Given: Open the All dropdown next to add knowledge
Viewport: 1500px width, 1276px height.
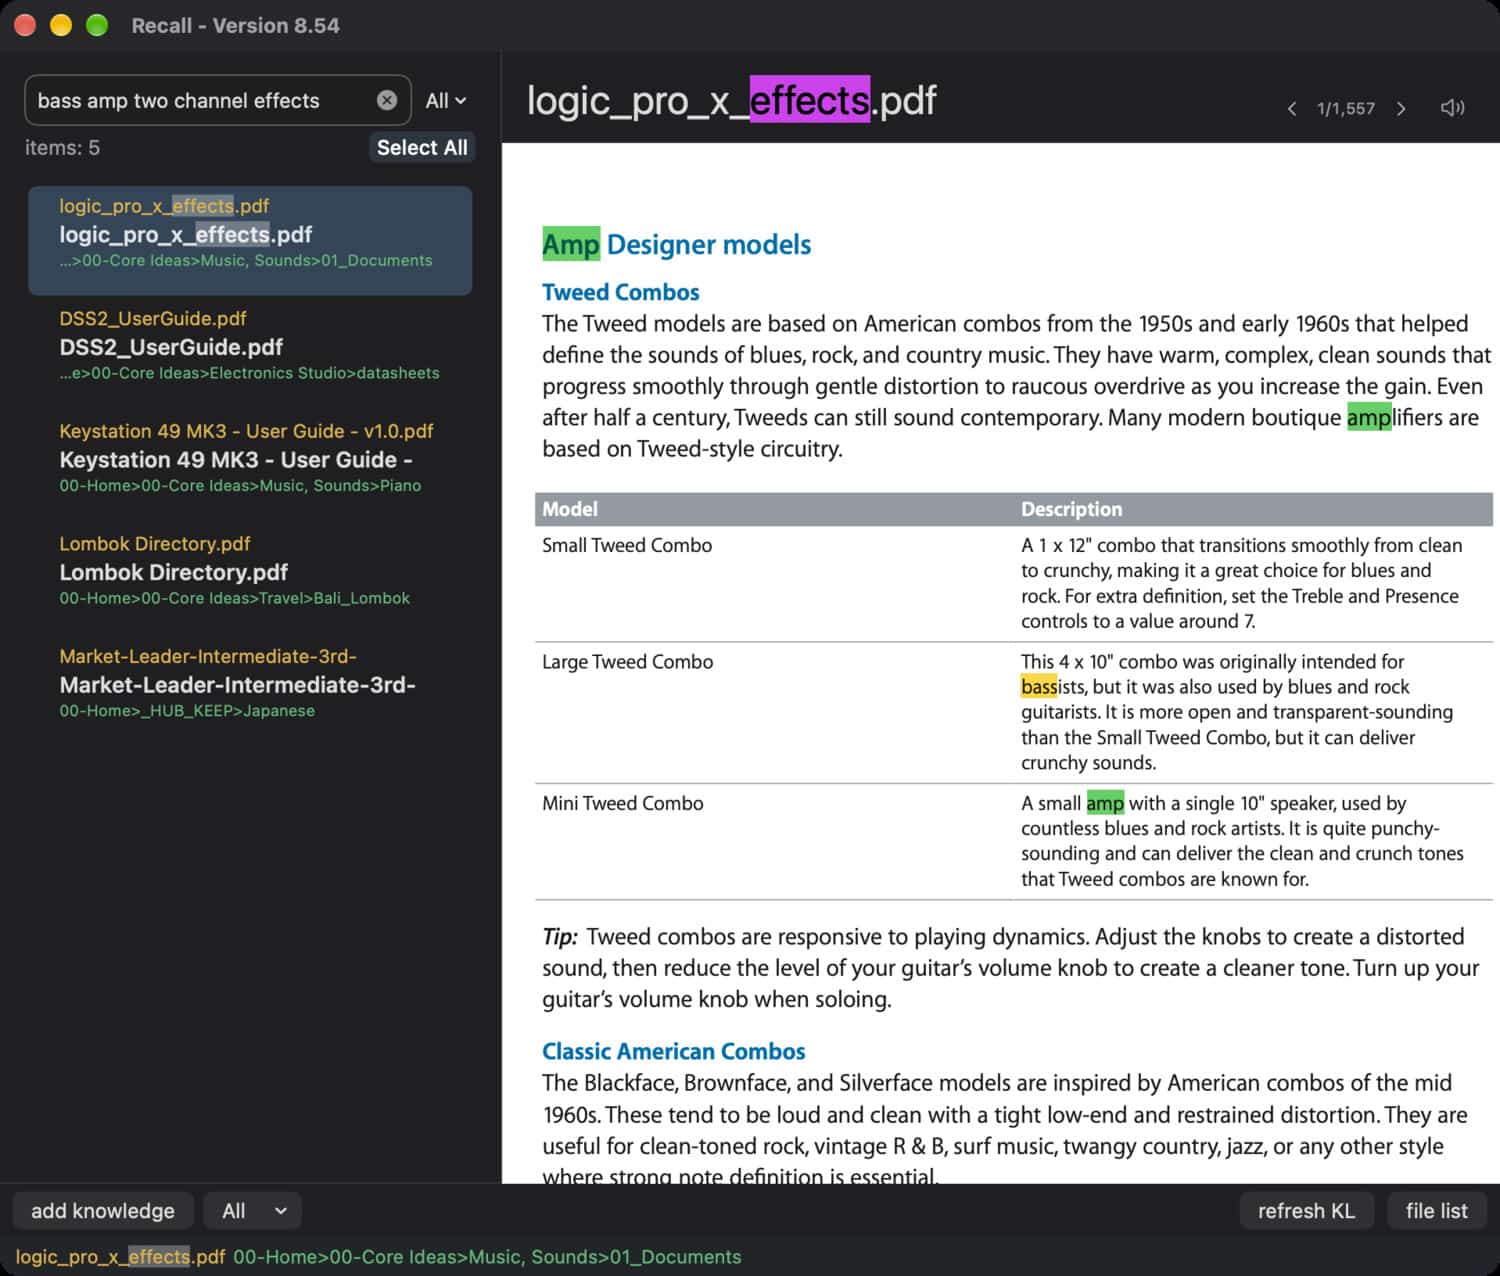Looking at the screenshot, I should 253,1211.
